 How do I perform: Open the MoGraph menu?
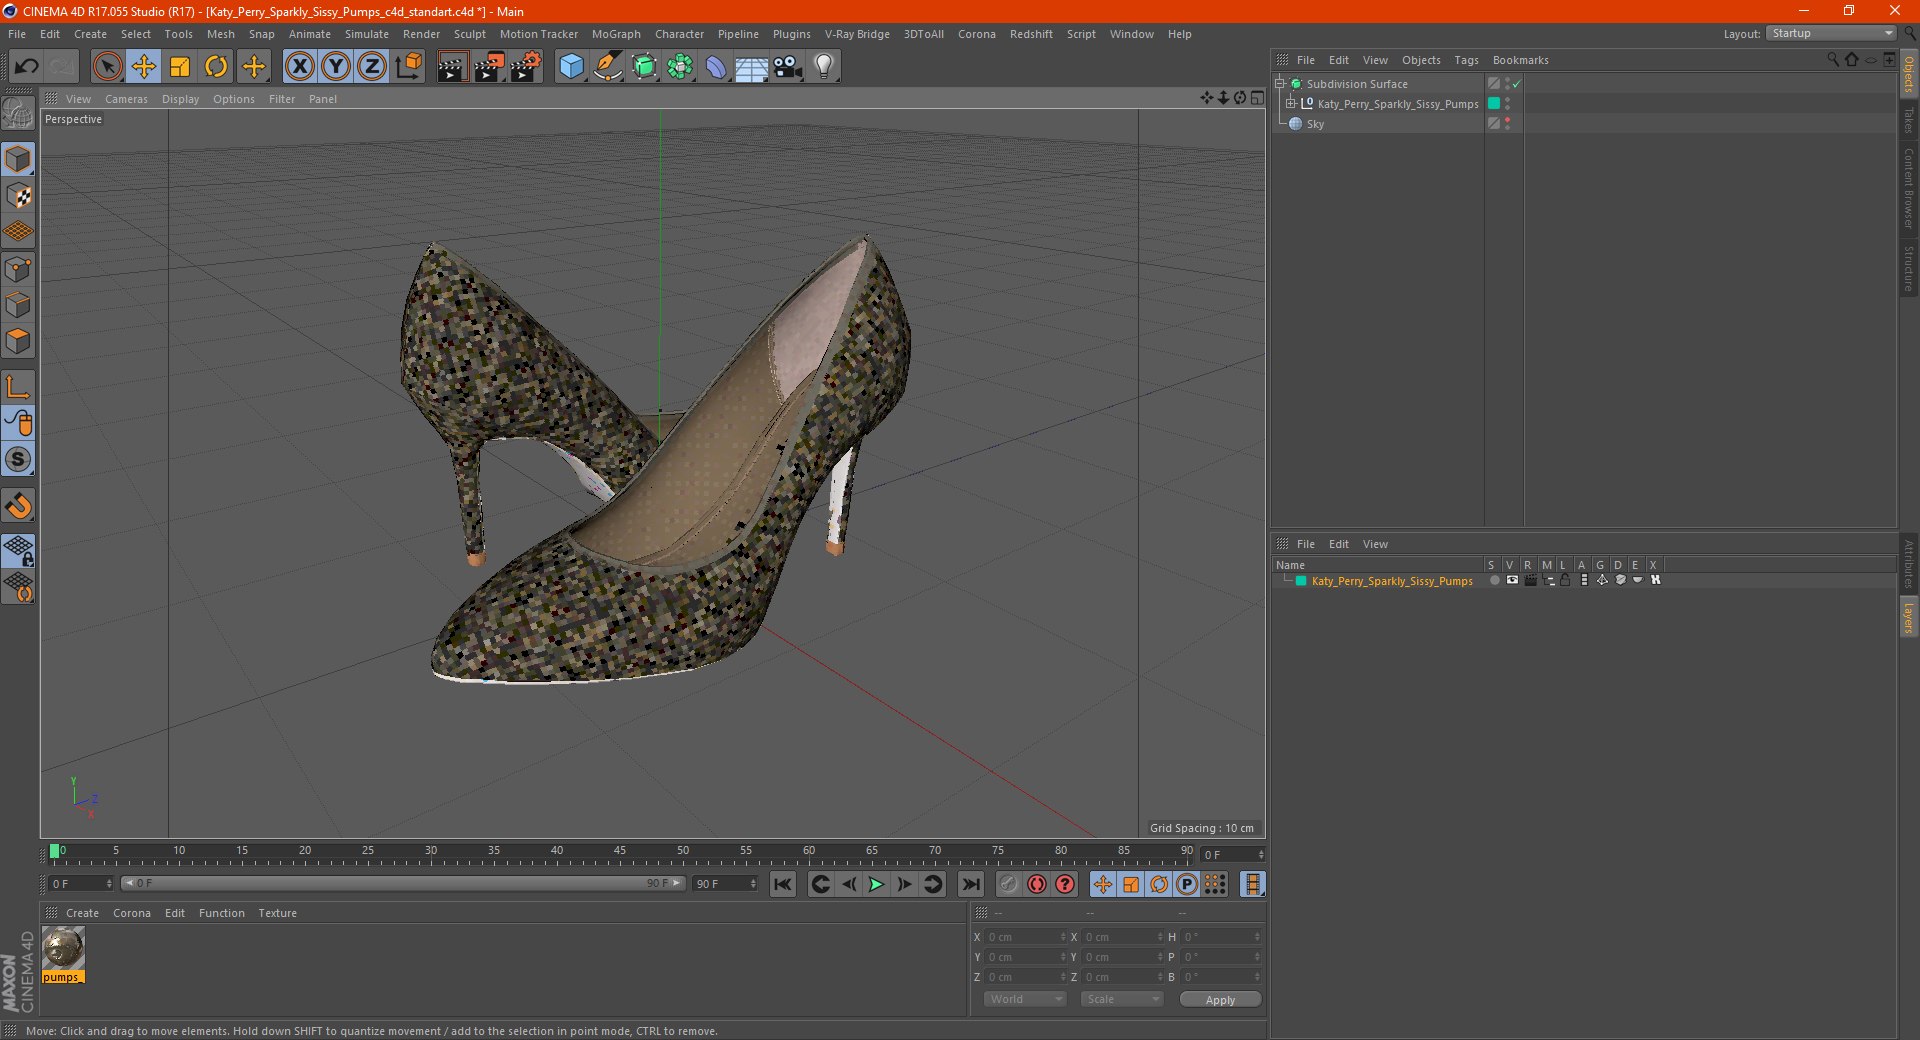(x=616, y=34)
